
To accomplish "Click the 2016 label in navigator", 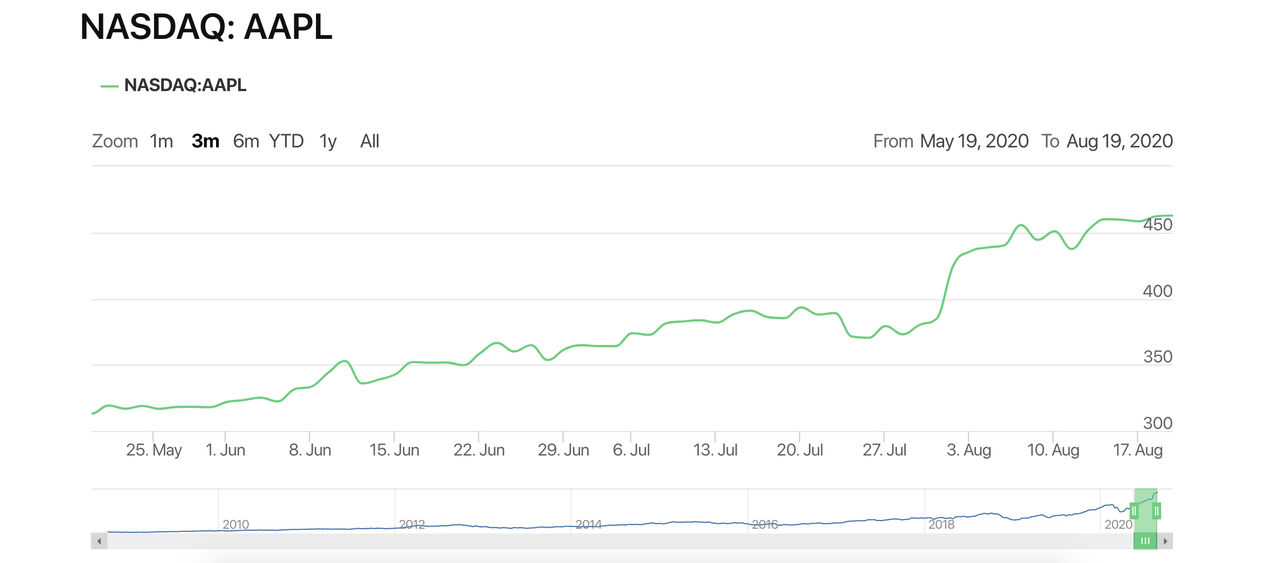I will click(765, 524).
